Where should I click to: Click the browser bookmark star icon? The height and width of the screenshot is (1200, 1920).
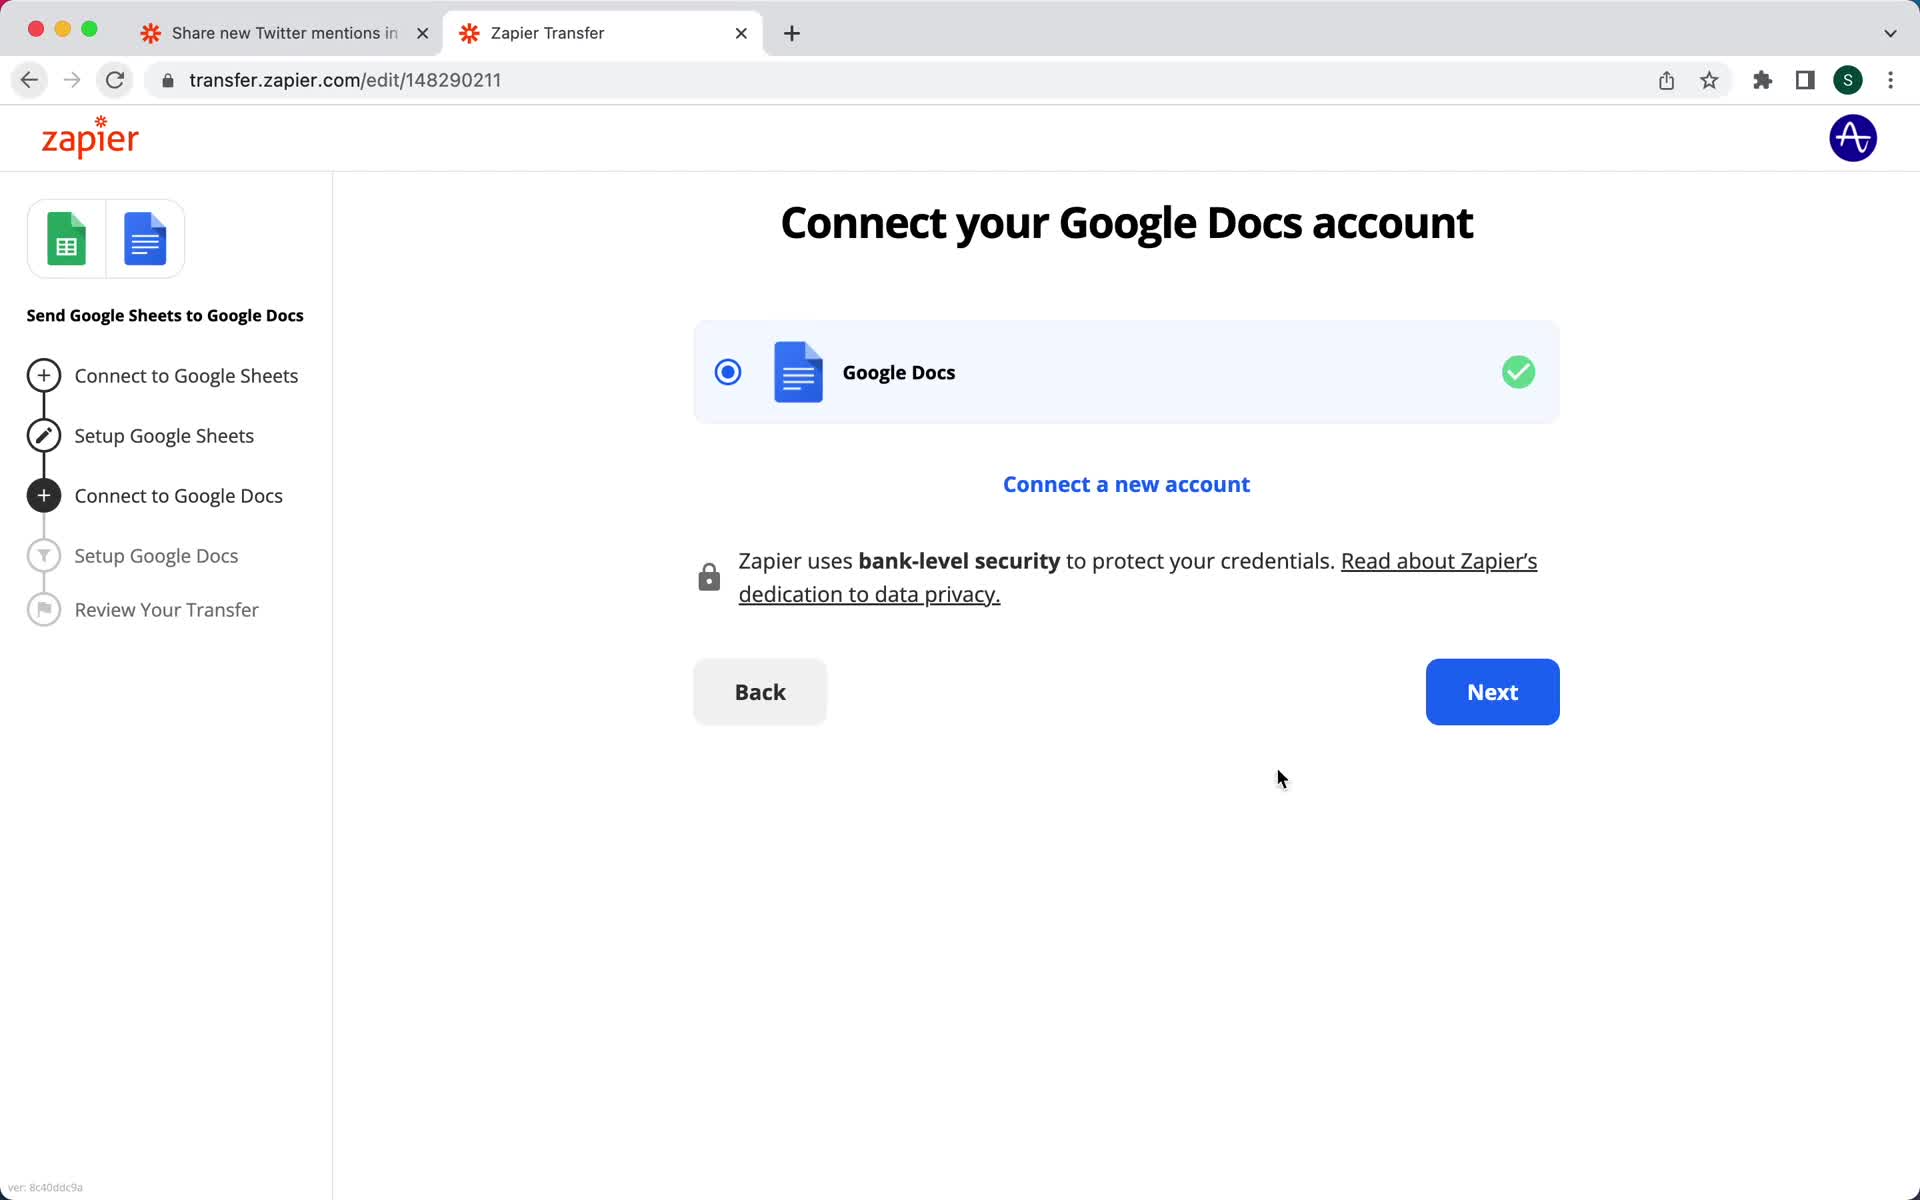1713,79
